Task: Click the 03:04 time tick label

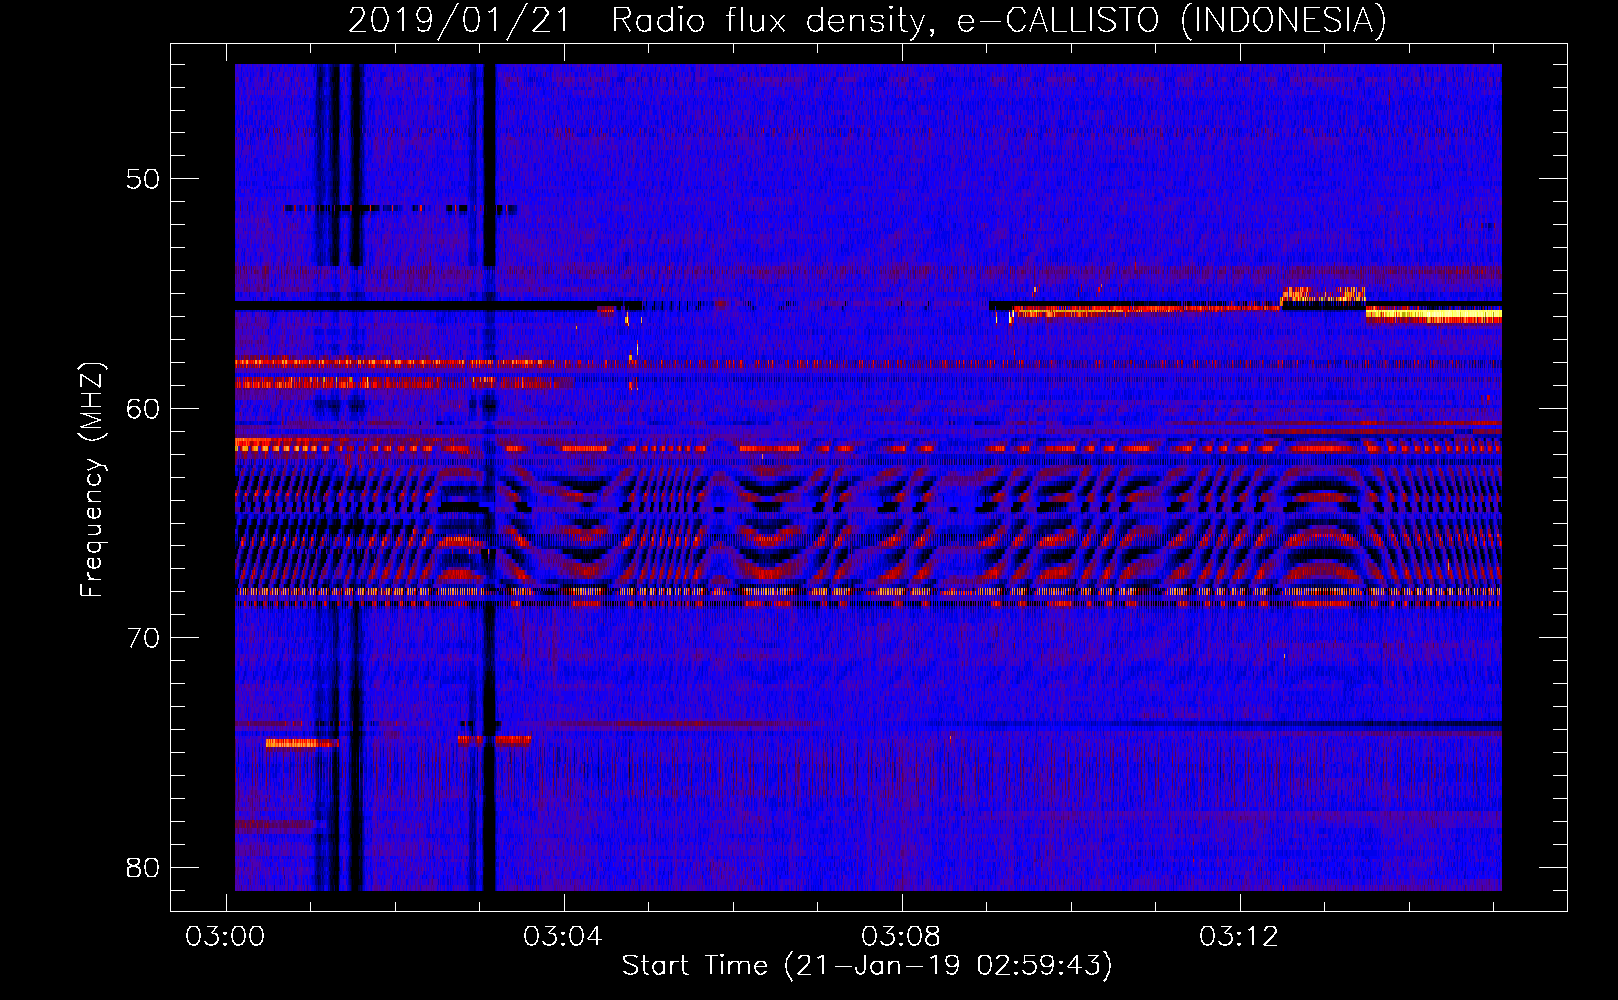Action: click(564, 937)
